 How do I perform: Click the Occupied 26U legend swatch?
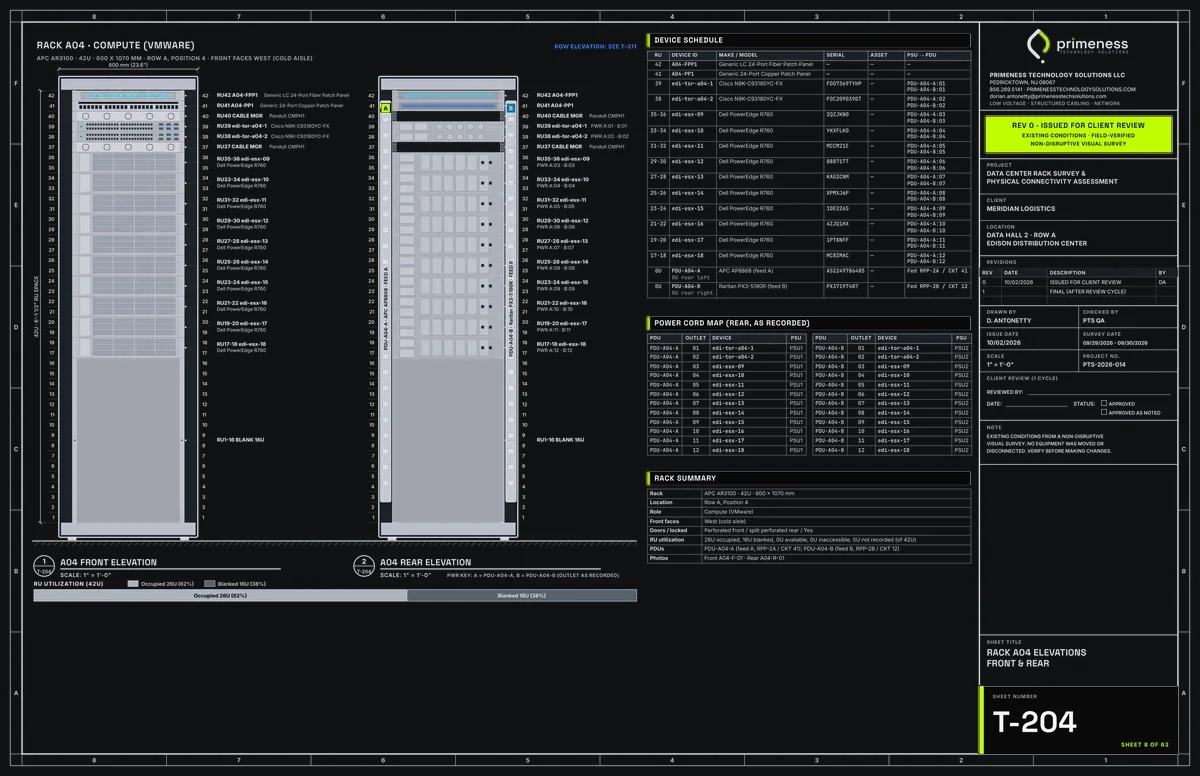[133, 582]
